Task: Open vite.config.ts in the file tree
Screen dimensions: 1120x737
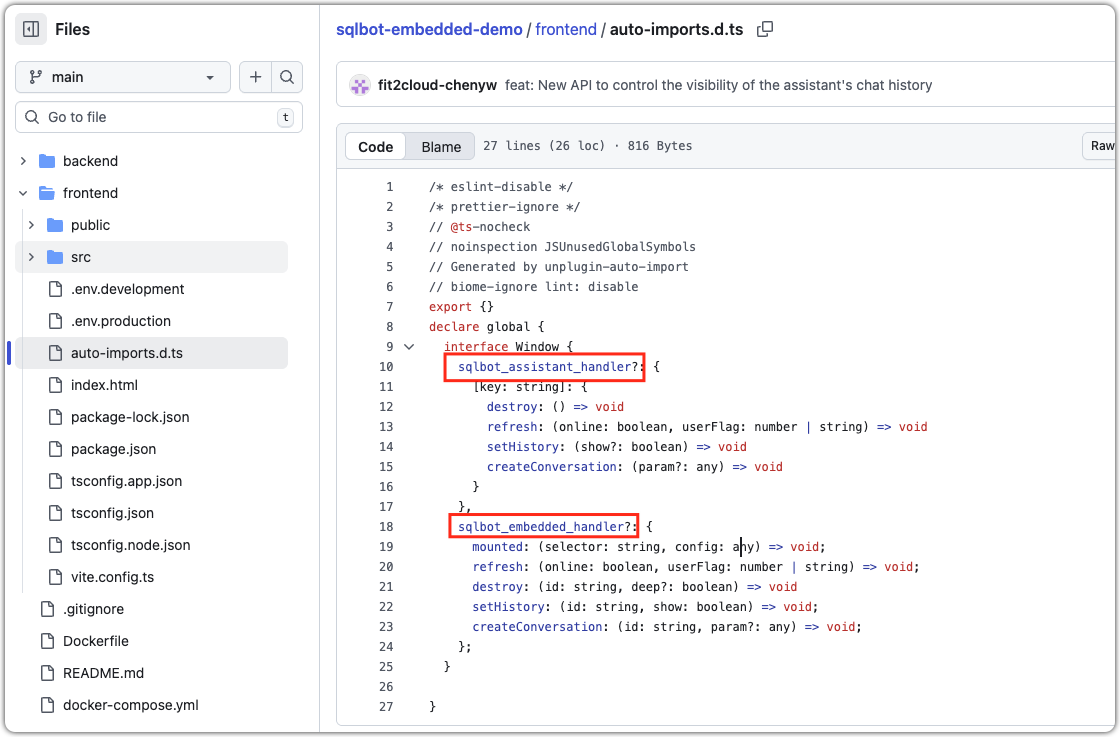Action: point(112,577)
